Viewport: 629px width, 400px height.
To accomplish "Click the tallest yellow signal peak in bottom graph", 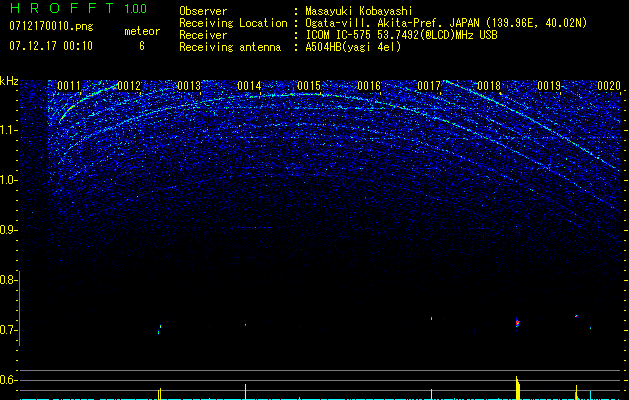I will (517, 388).
